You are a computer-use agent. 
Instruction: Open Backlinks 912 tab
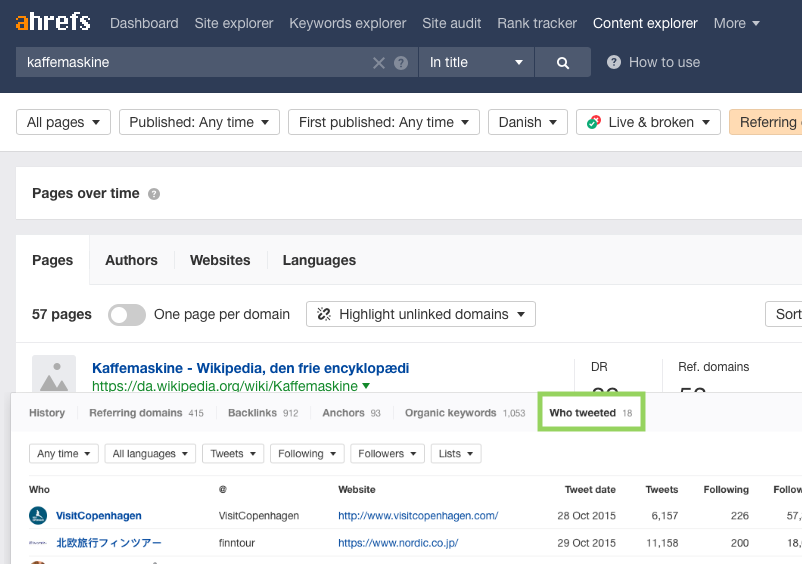click(x=263, y=413)
